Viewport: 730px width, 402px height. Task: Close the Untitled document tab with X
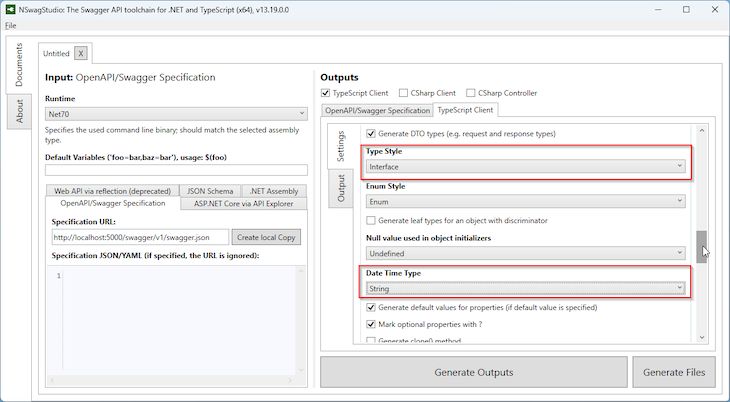81,54
